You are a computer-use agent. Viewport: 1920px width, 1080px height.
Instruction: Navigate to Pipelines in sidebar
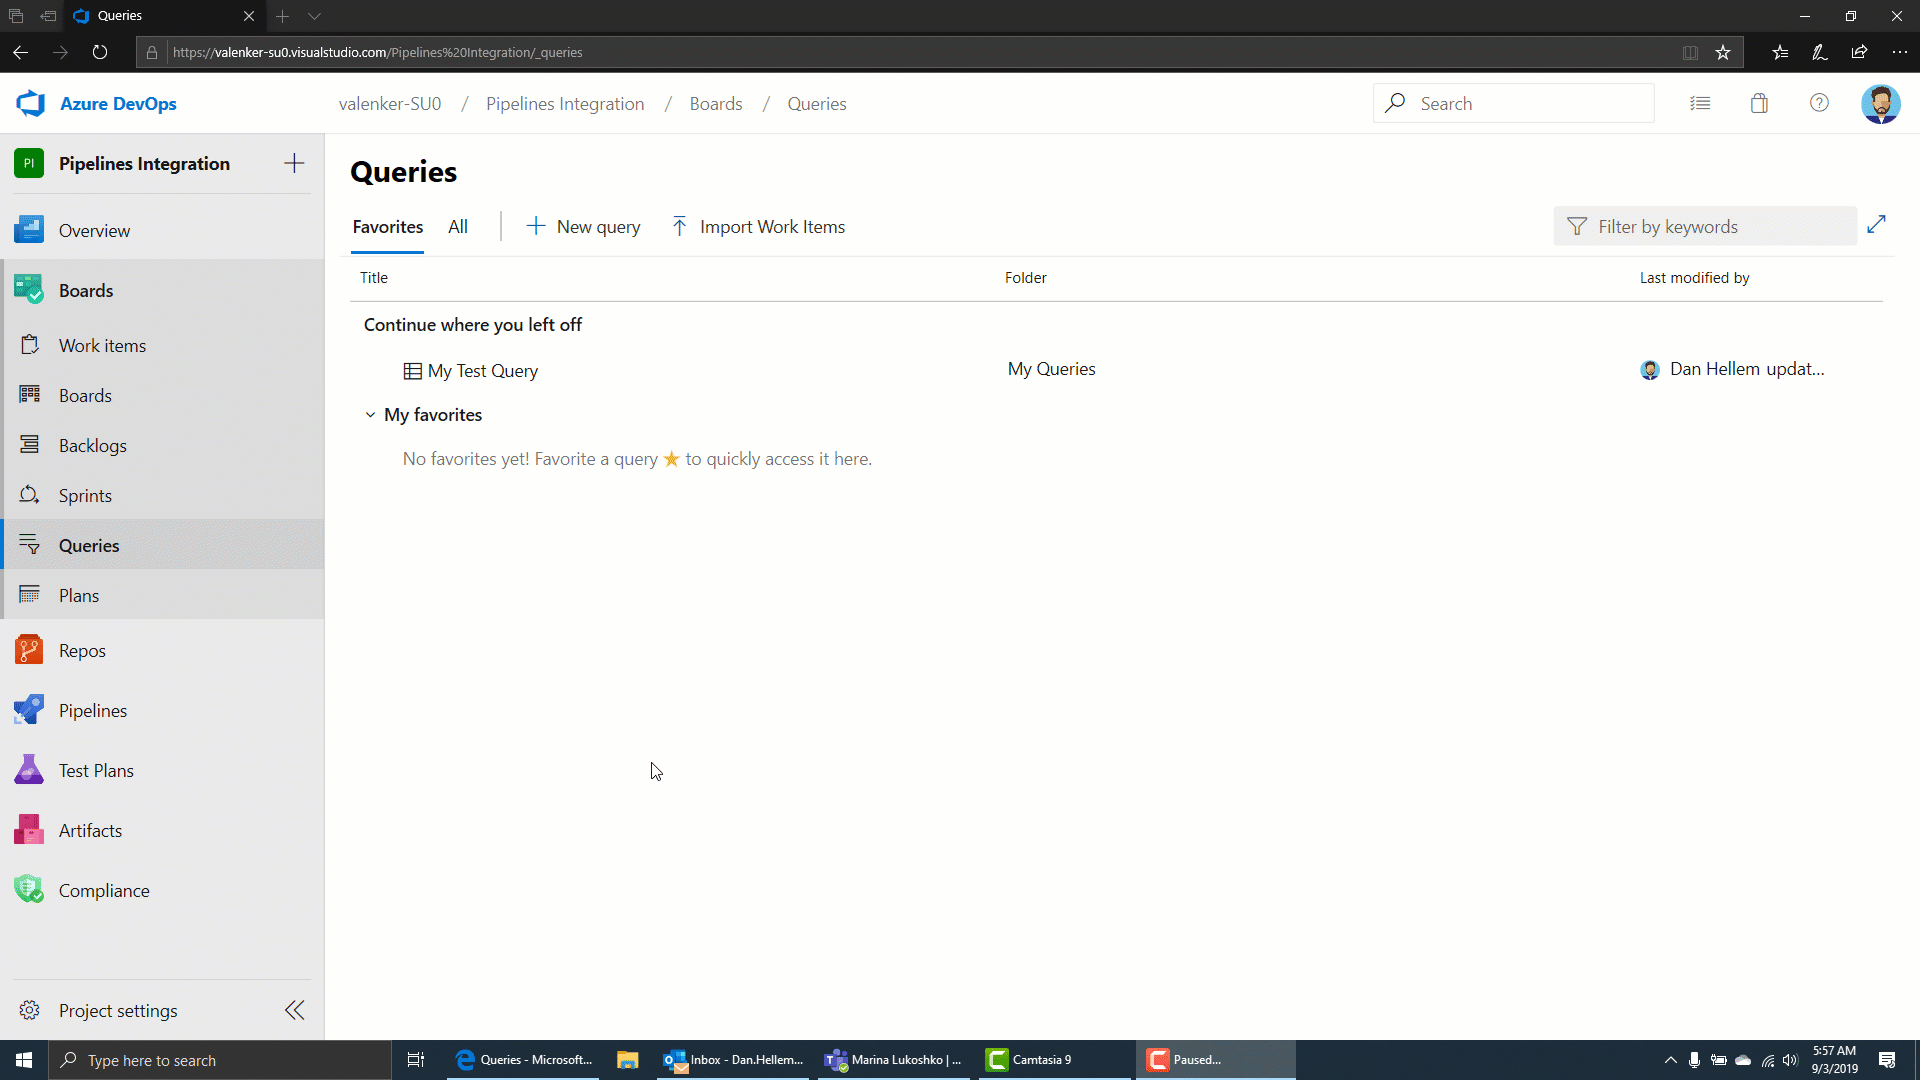click(x=92, y=709)
